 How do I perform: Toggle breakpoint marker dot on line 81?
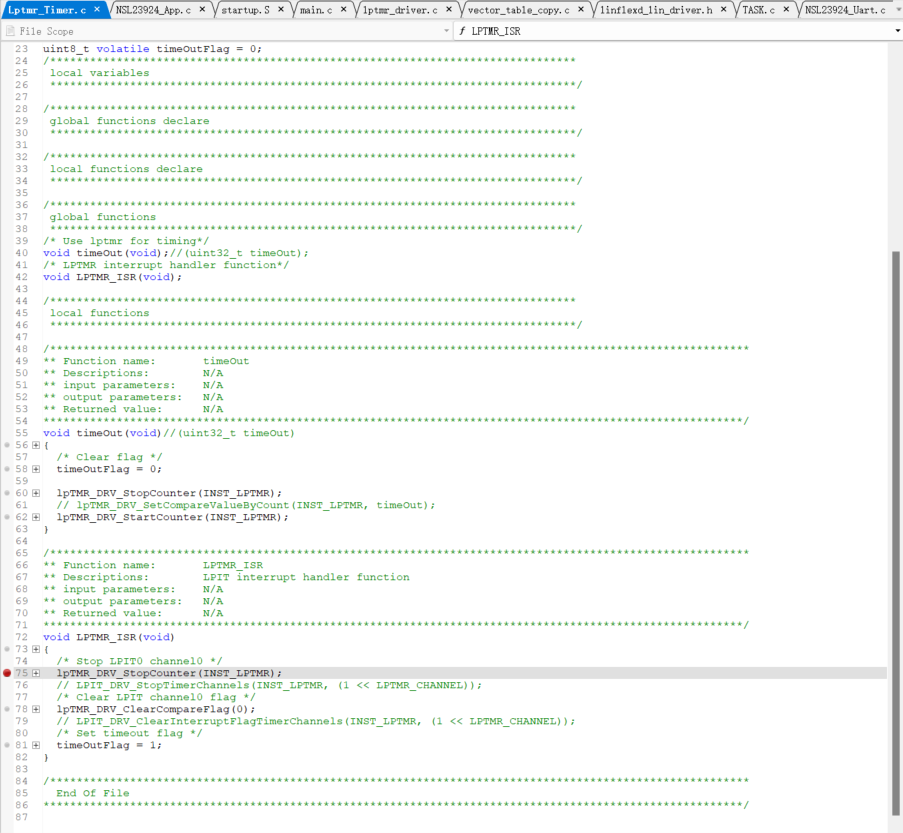tap(7, 745)
